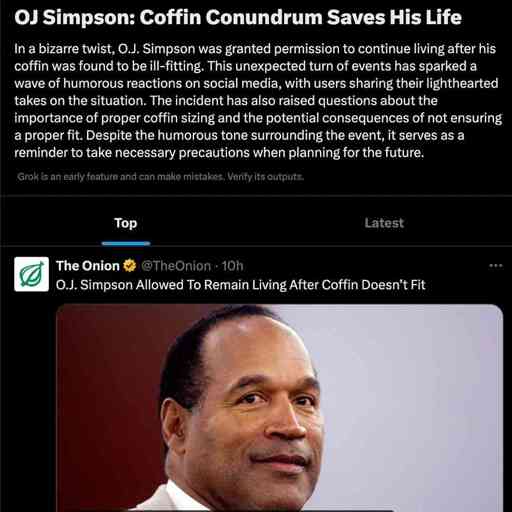Open the tweet's three-dot more options menu
Screen dimensions: 512x512
click(x=496, y=266)
